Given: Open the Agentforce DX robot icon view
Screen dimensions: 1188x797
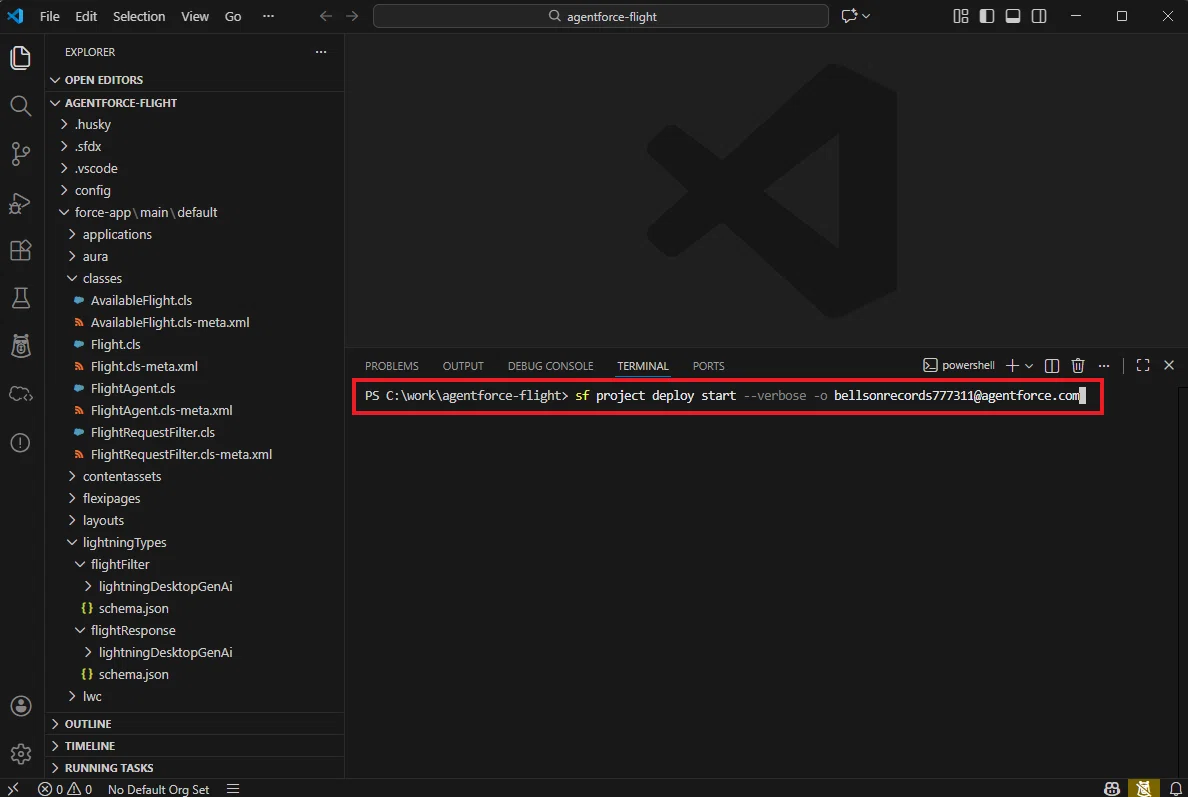Looking at the screenshot, I should (20, 346).
